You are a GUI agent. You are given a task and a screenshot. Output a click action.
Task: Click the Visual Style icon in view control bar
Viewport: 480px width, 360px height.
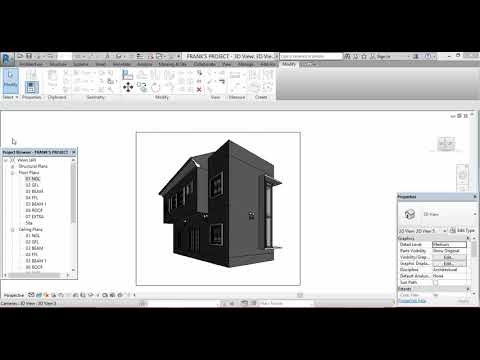(39, 295)
